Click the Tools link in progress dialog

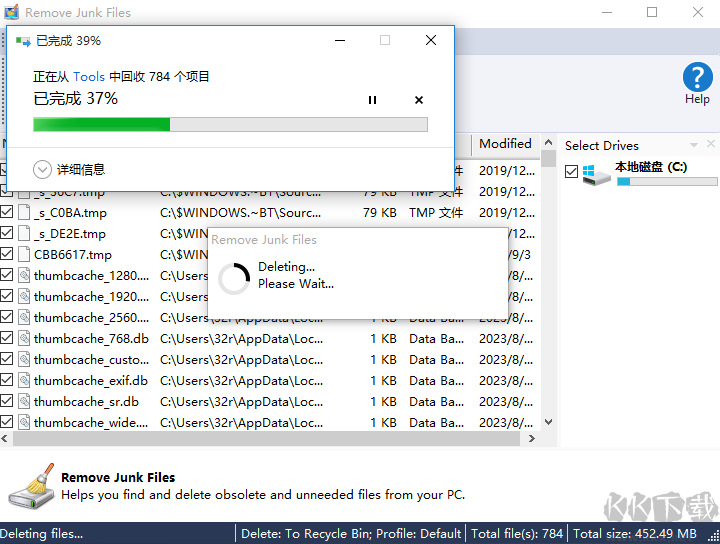[89, 77]
